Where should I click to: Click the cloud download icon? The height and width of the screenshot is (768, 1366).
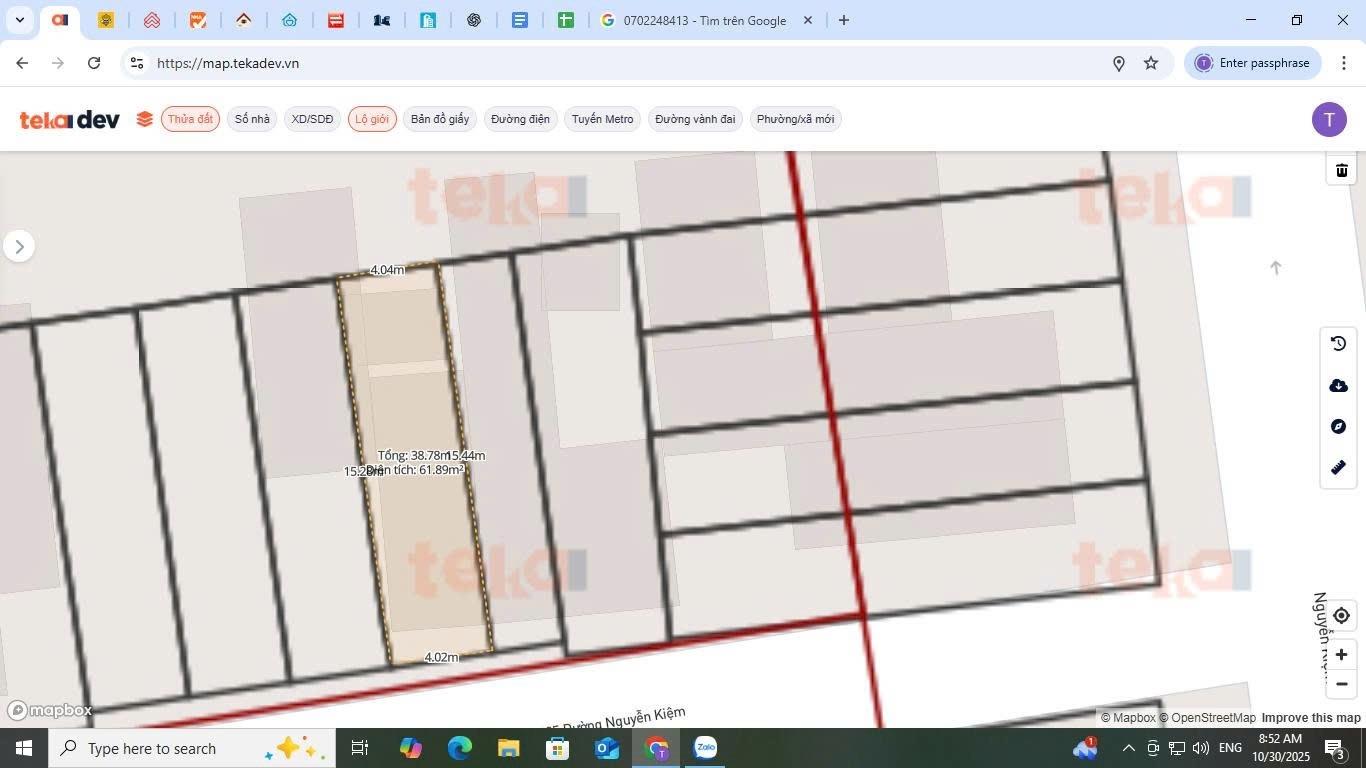(x=1338, y=386)
